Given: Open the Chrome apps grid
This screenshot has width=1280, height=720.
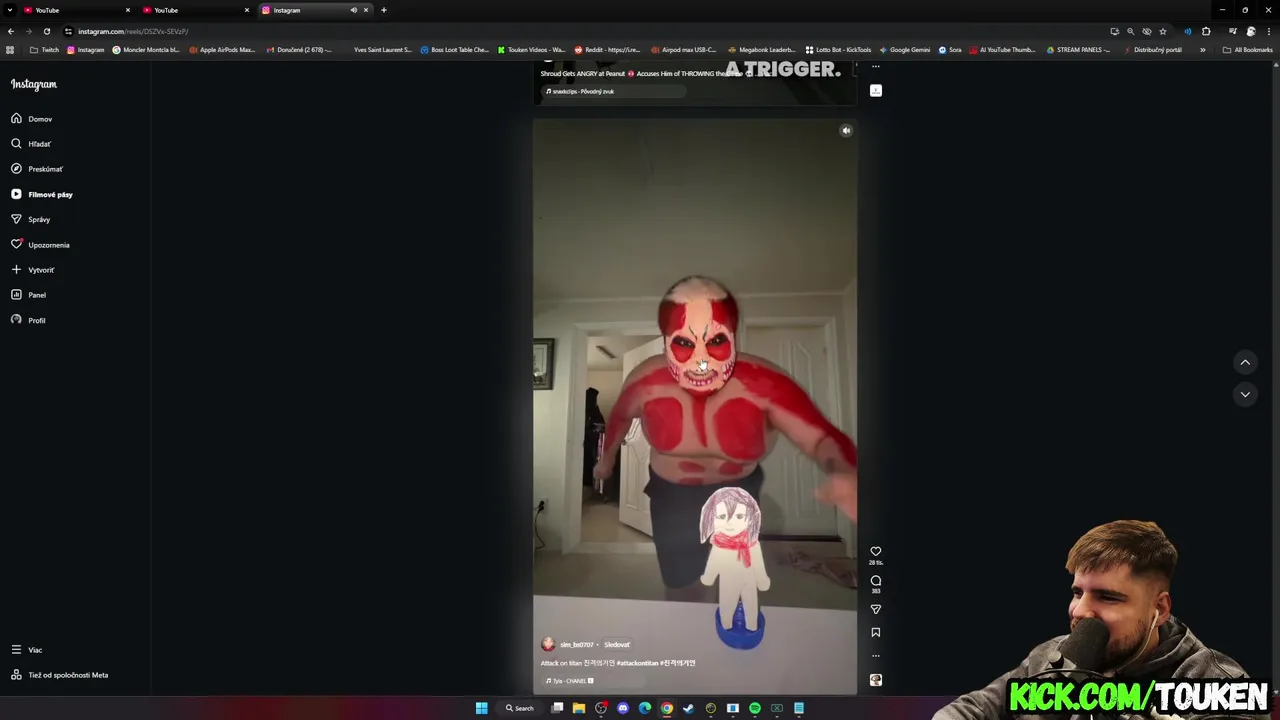Looking at the screenshot, I should pyautogui.click(x=10, y=50).
